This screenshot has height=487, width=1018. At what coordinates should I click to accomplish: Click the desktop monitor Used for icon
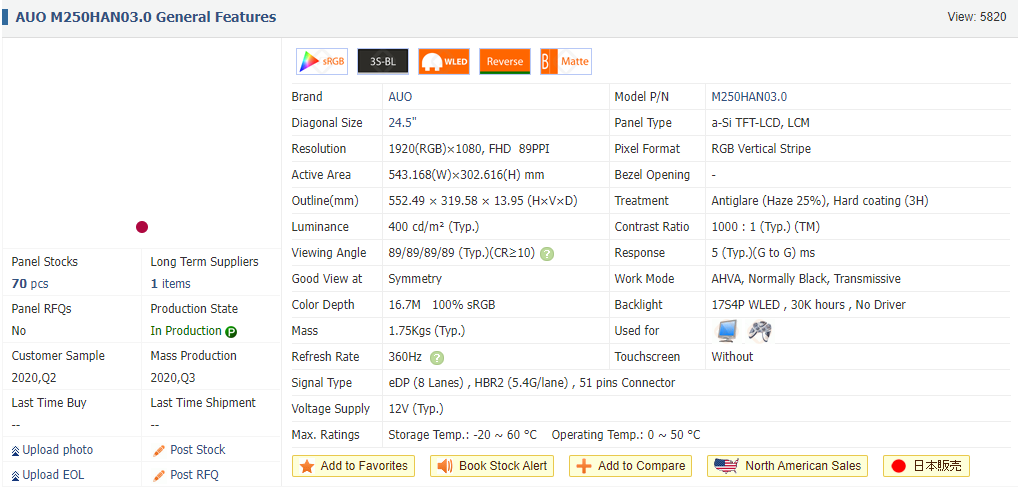(x=727, y=331)
